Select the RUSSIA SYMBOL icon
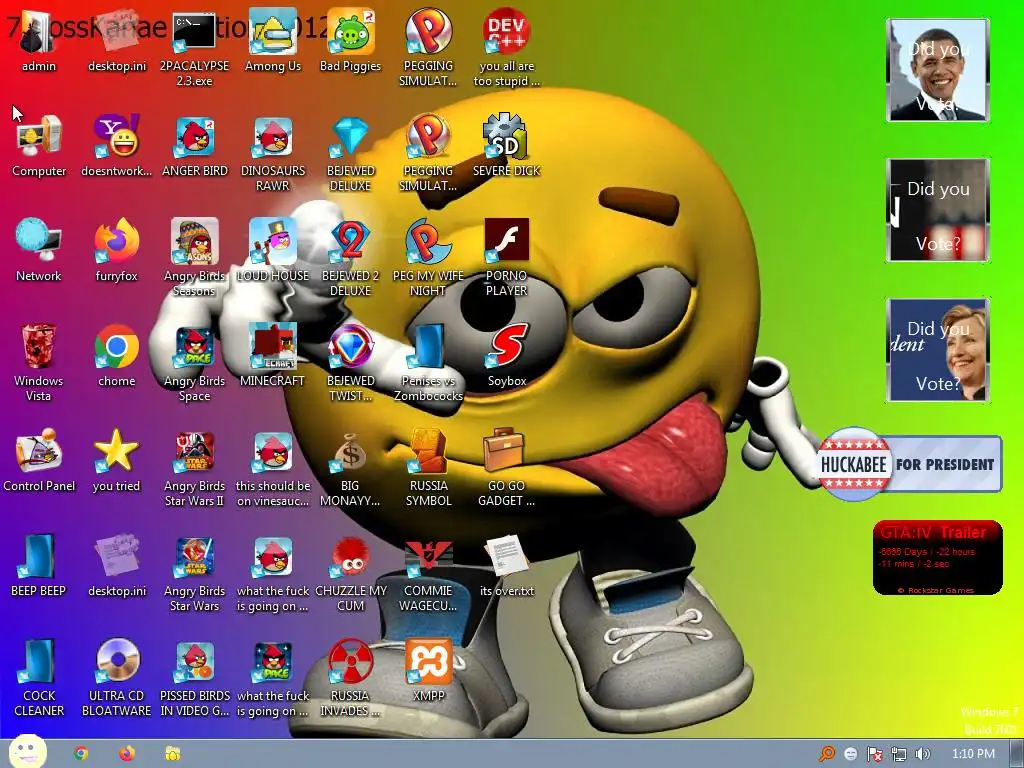 428,451
